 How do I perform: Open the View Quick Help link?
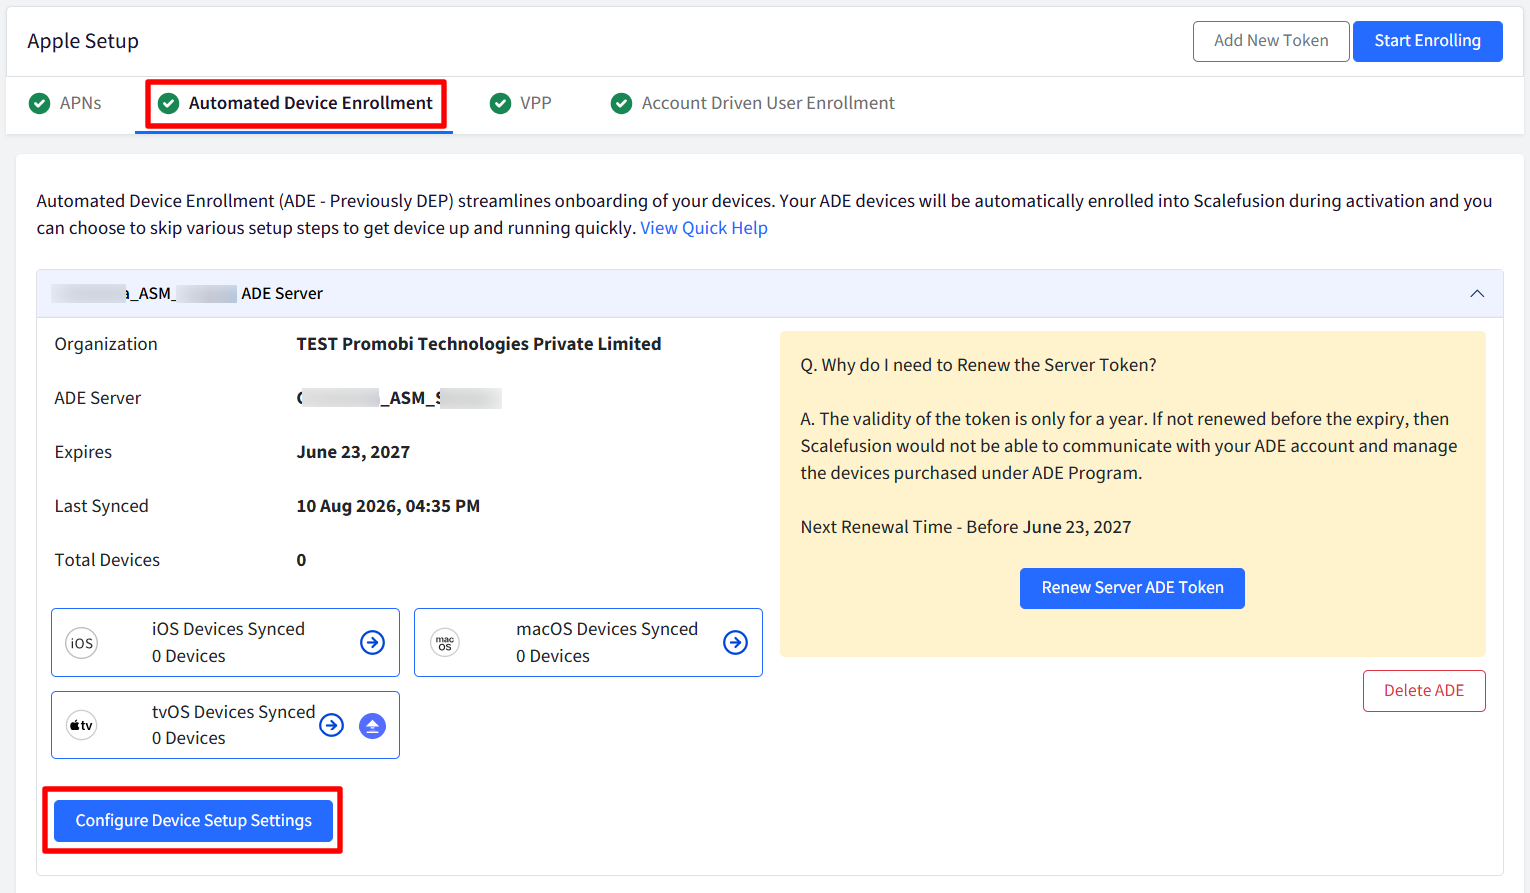(x=704, y=228)
